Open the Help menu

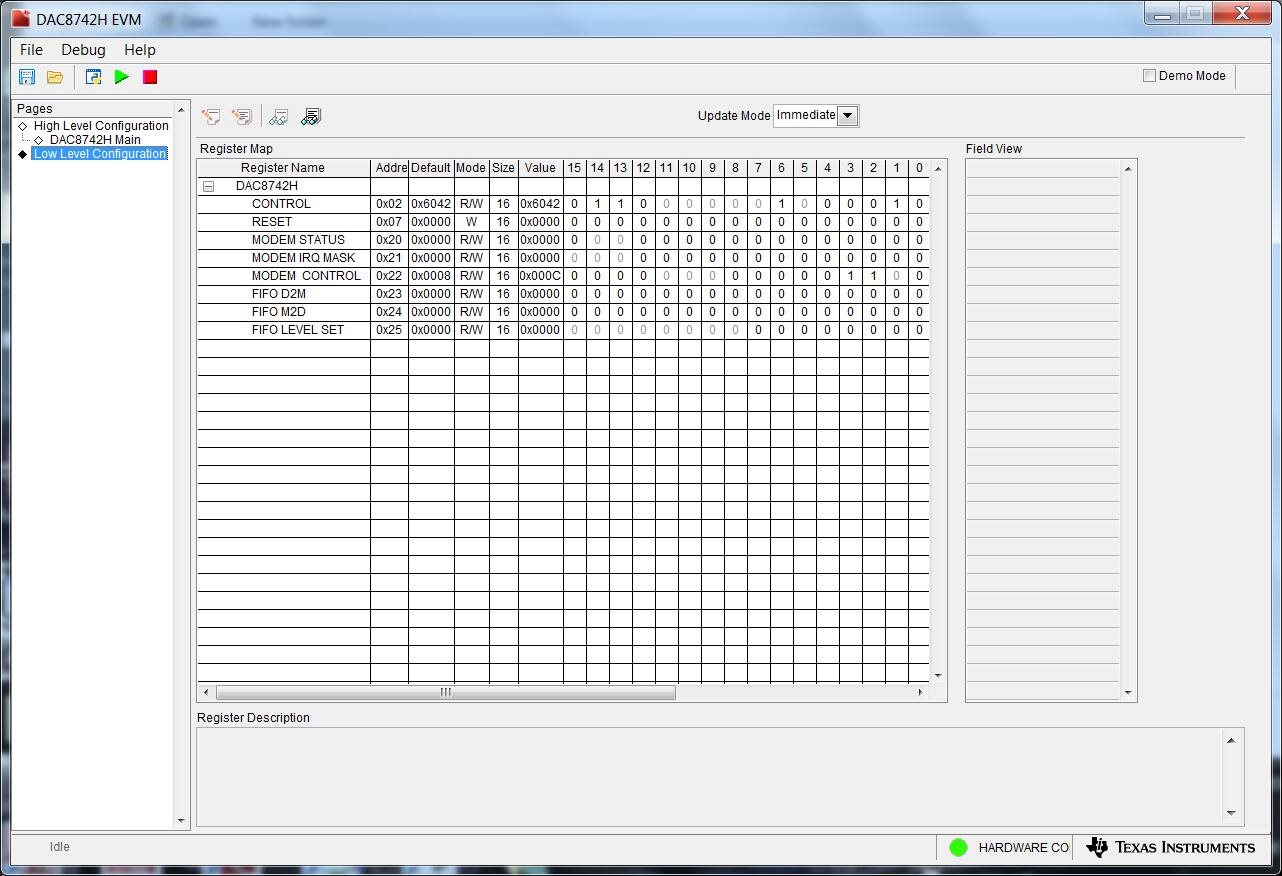click(x=140, y=50)
